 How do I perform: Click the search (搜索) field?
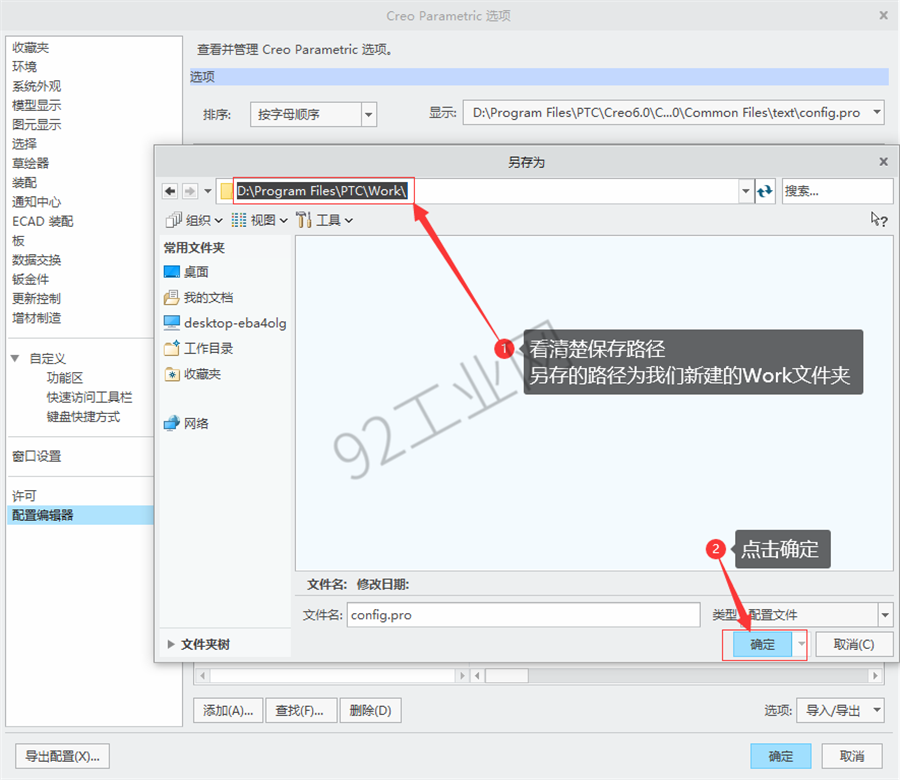pos(837,191)
